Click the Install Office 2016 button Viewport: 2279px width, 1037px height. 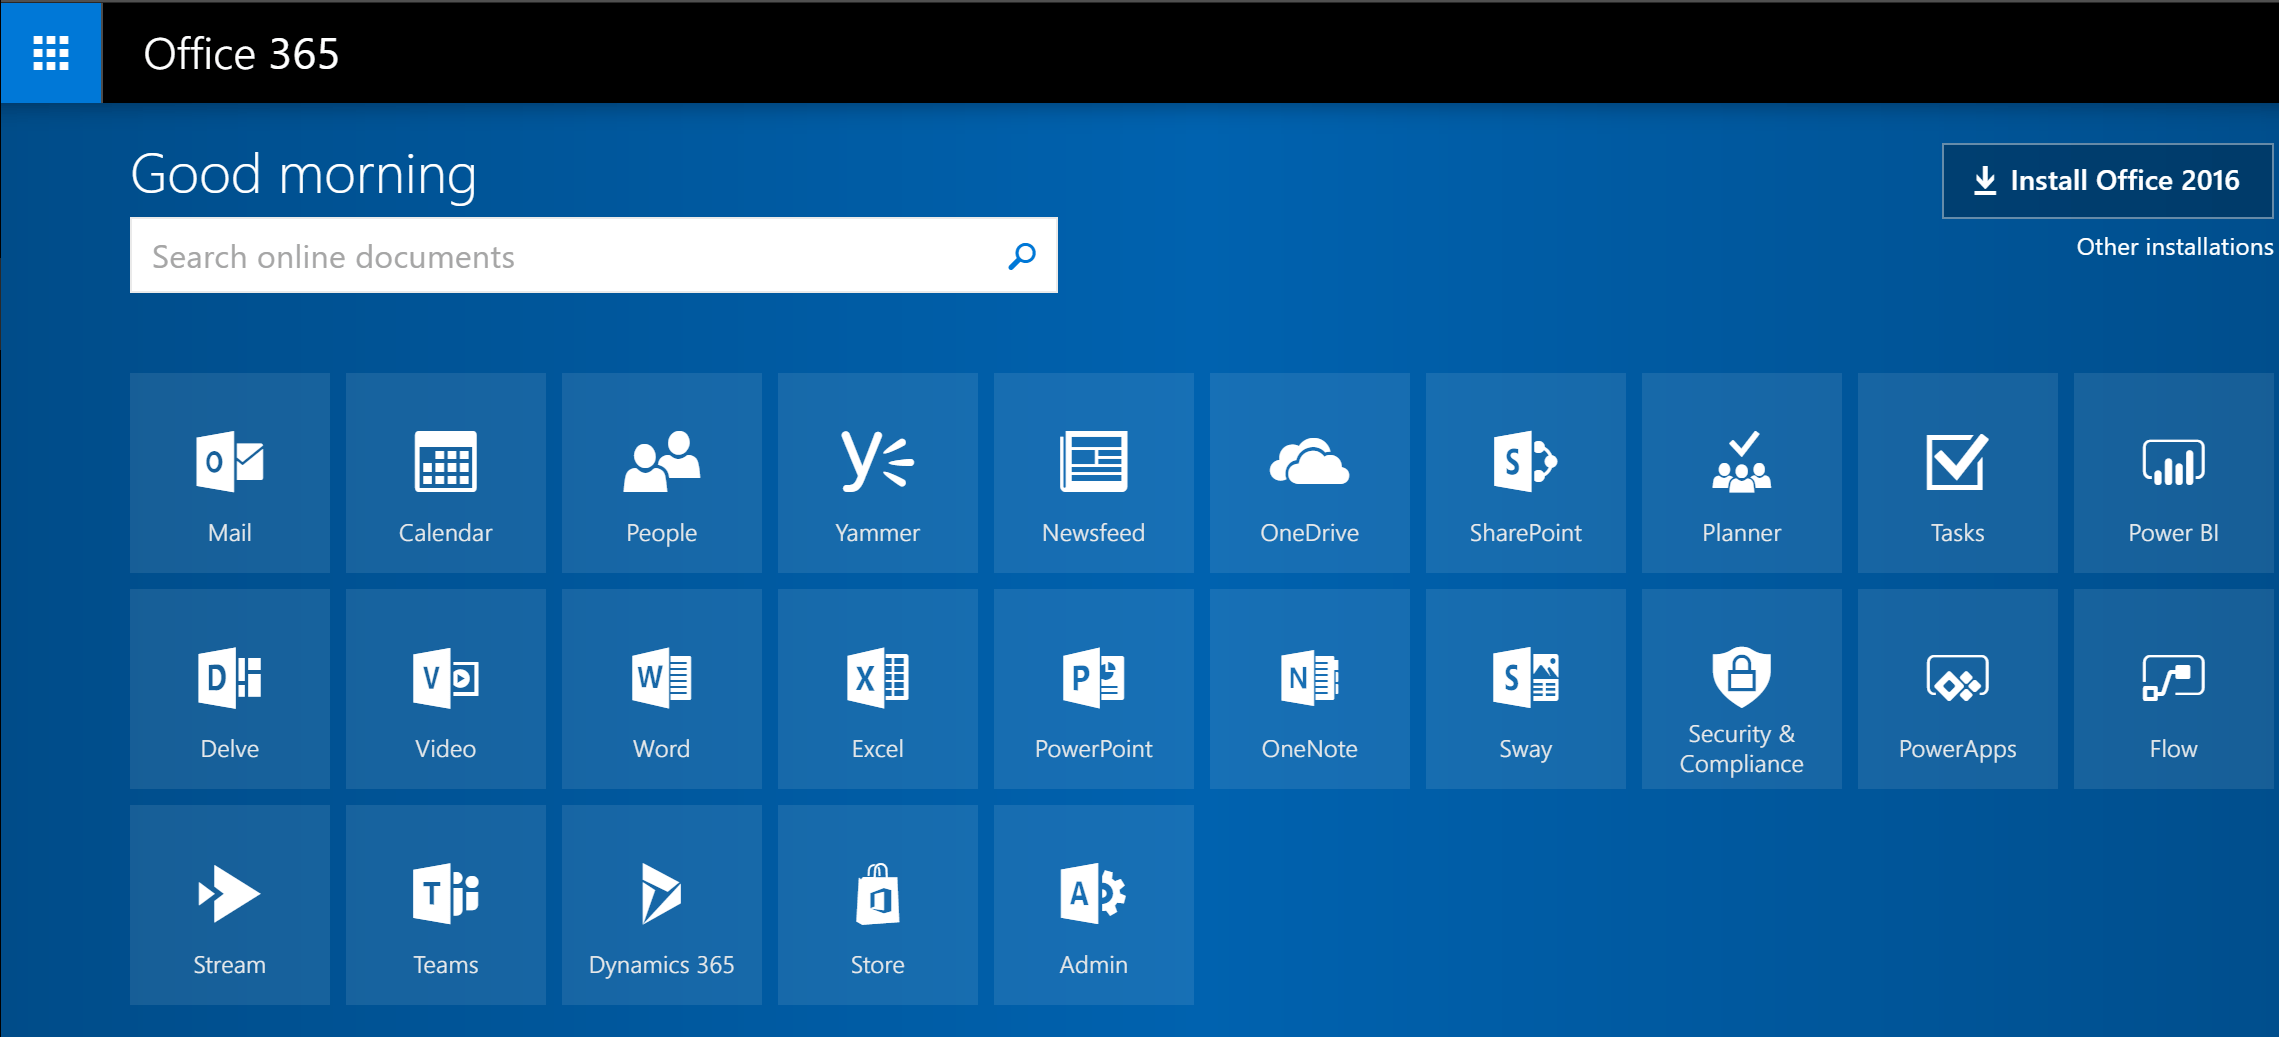2107,180
